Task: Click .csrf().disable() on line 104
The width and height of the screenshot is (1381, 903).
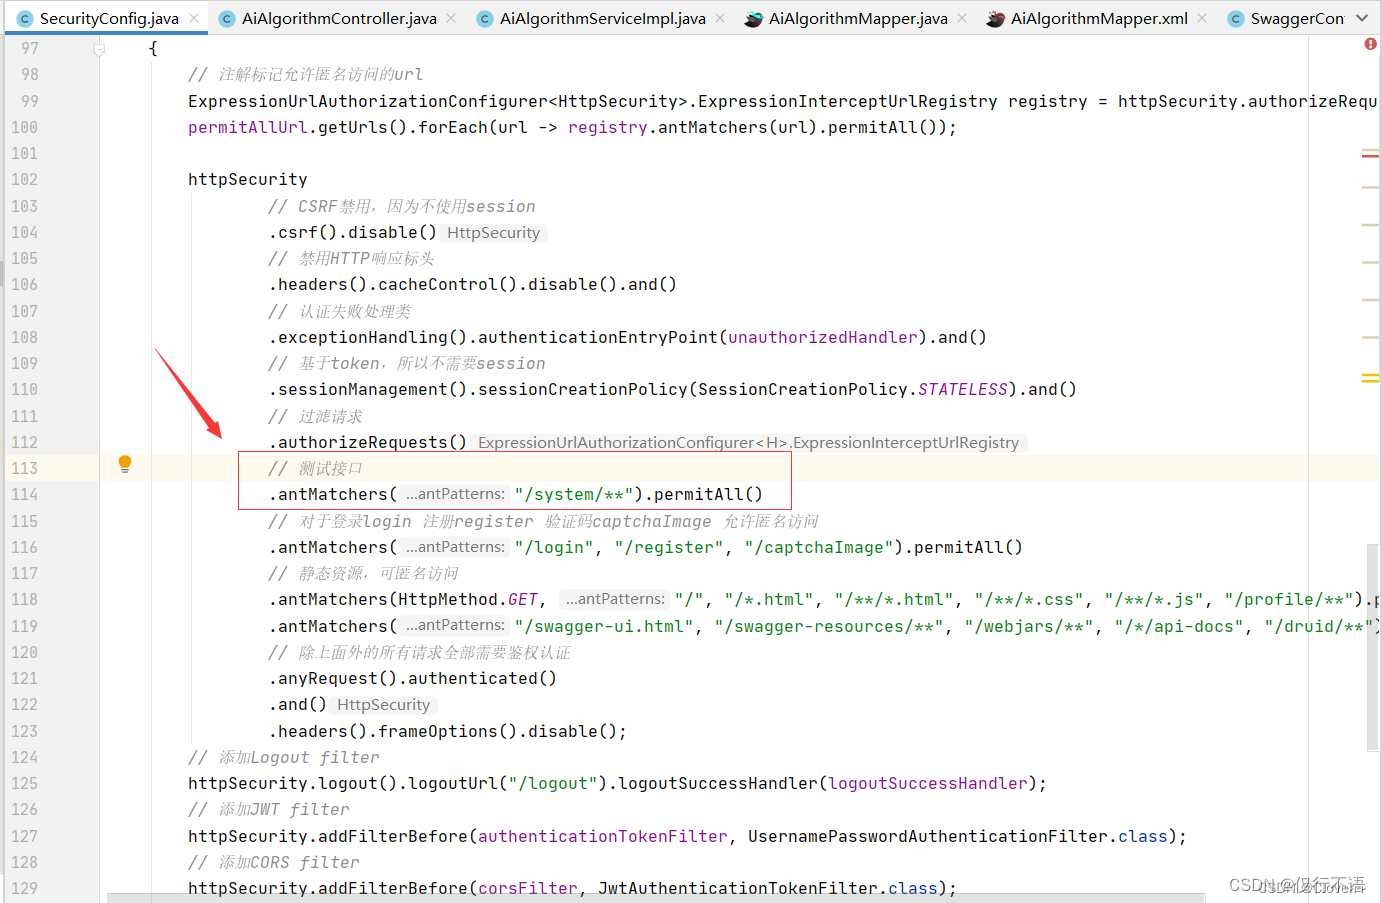Action: (x=353, y=232)
